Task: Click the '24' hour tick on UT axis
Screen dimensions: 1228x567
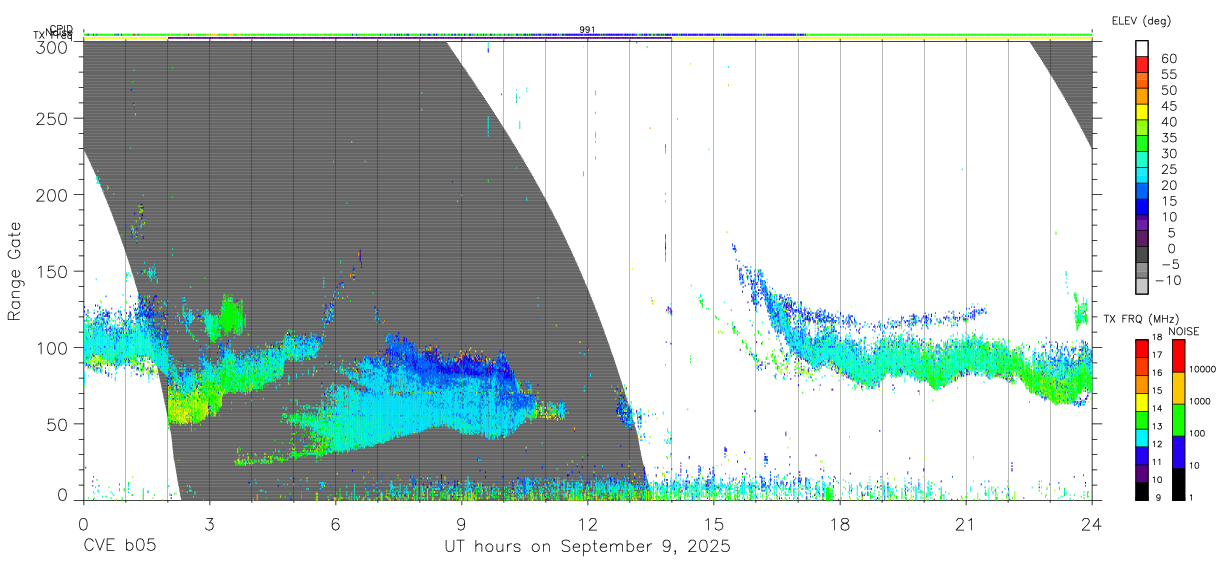Action: pyautogui.click(x=1092, y=524)
